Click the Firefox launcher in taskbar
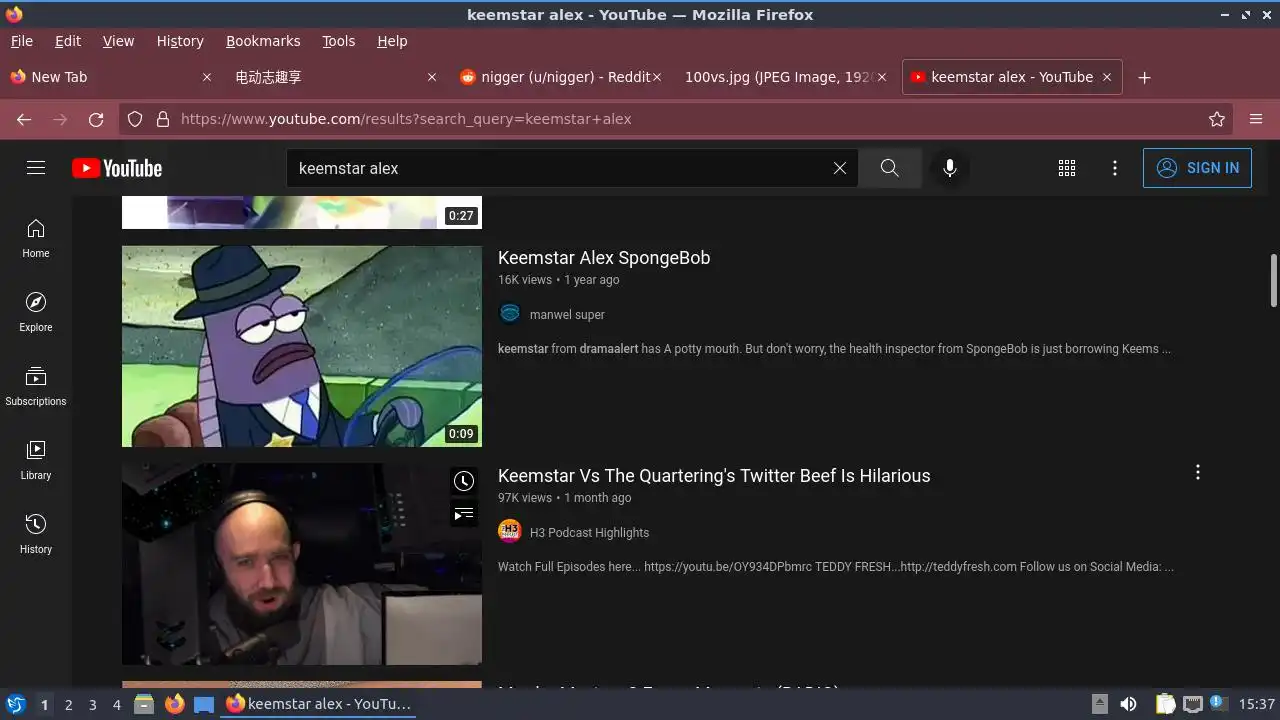The height and width of the screenshot is (720, 1280). pos(174,704)
